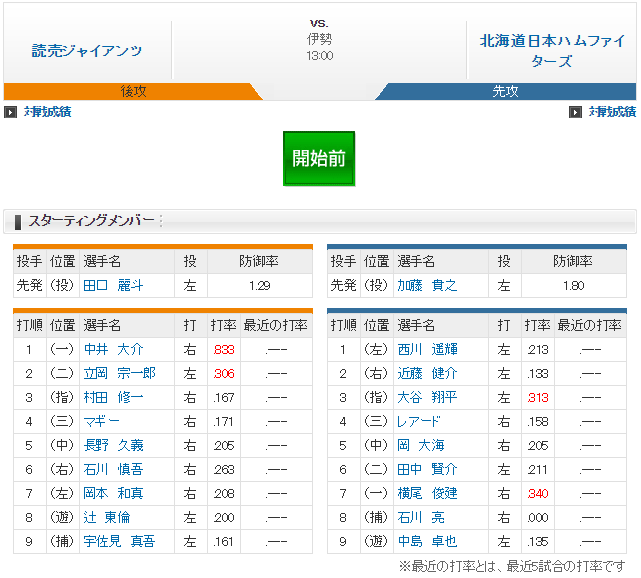Select 中島 卓也 batting average .135
Image resolution: width=641 pixels, height=578 pixels.
(538, 542)
